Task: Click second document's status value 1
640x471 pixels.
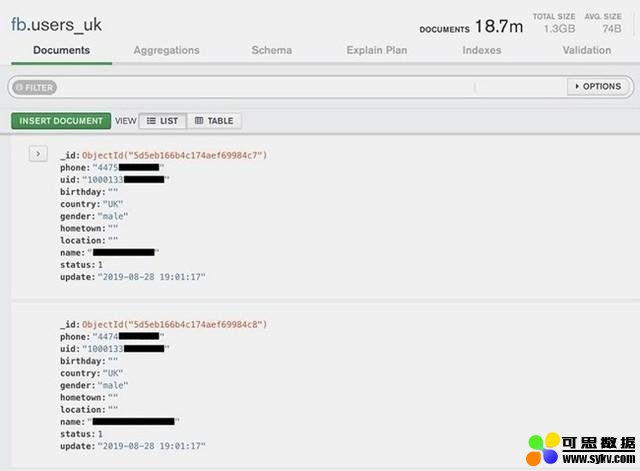Action: click(100, 434)
